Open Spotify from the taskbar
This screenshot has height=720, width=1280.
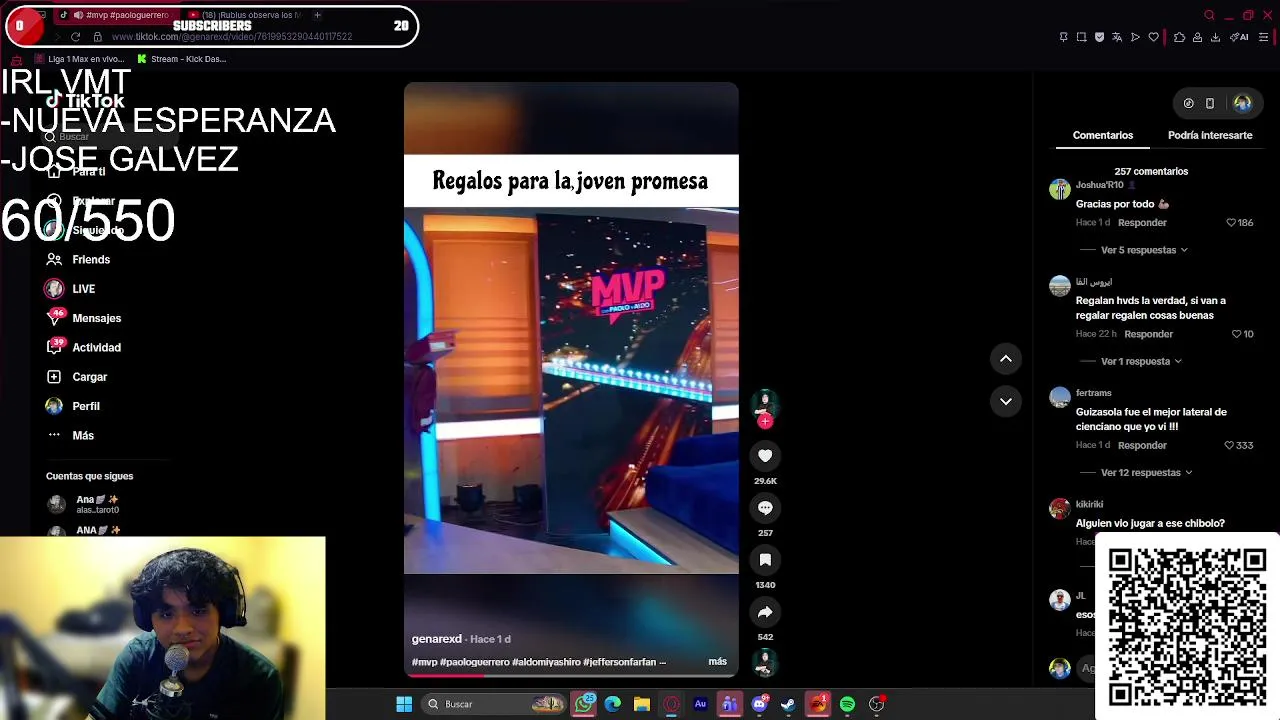[847, 704]
